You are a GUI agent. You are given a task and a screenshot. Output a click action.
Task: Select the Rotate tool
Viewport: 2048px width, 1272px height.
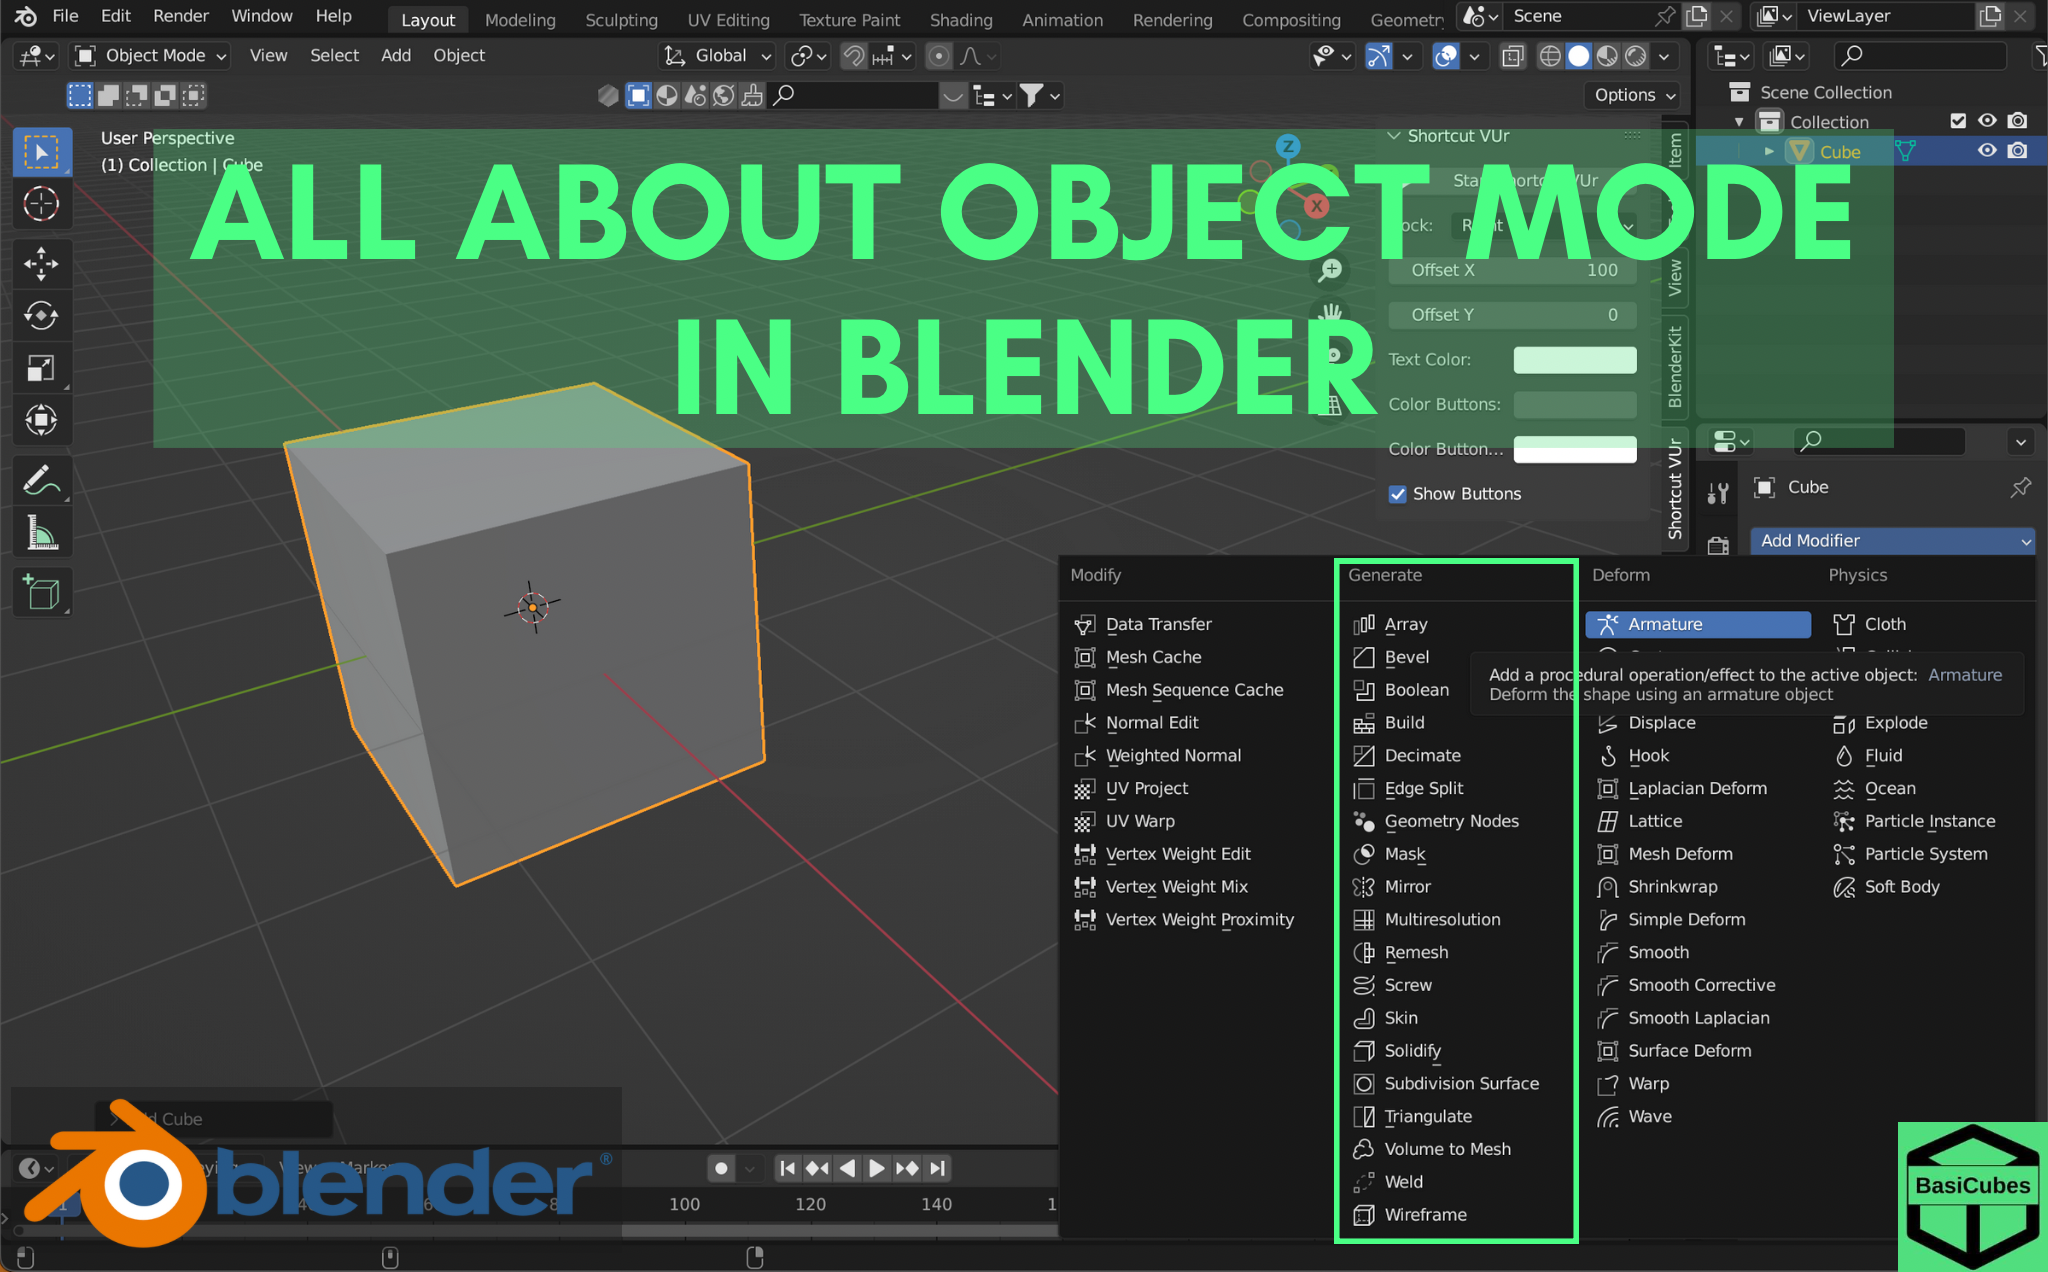pyautogui.click(x=42, y=316)
